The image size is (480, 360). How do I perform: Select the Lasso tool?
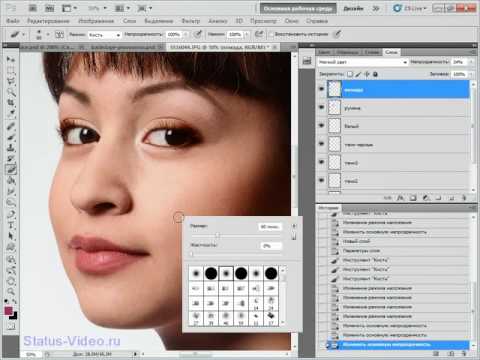click(11, 81)
